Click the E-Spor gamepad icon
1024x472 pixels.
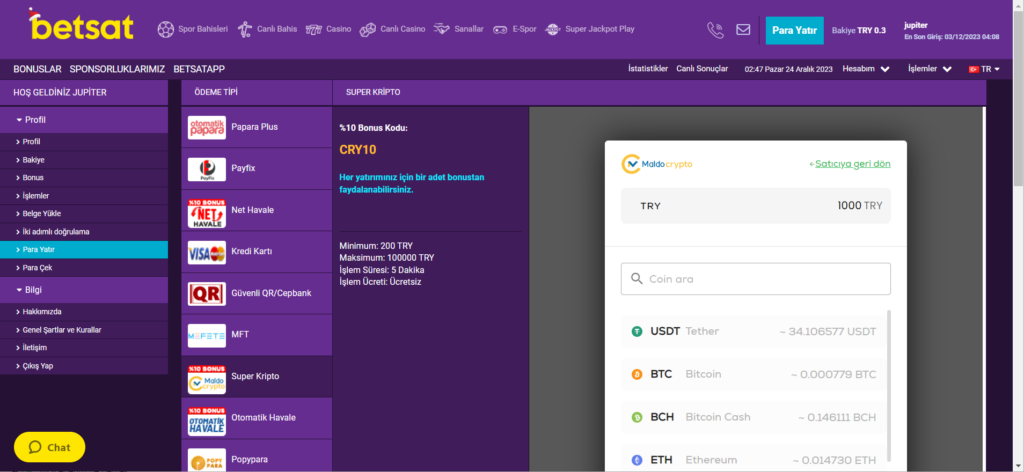500,29
